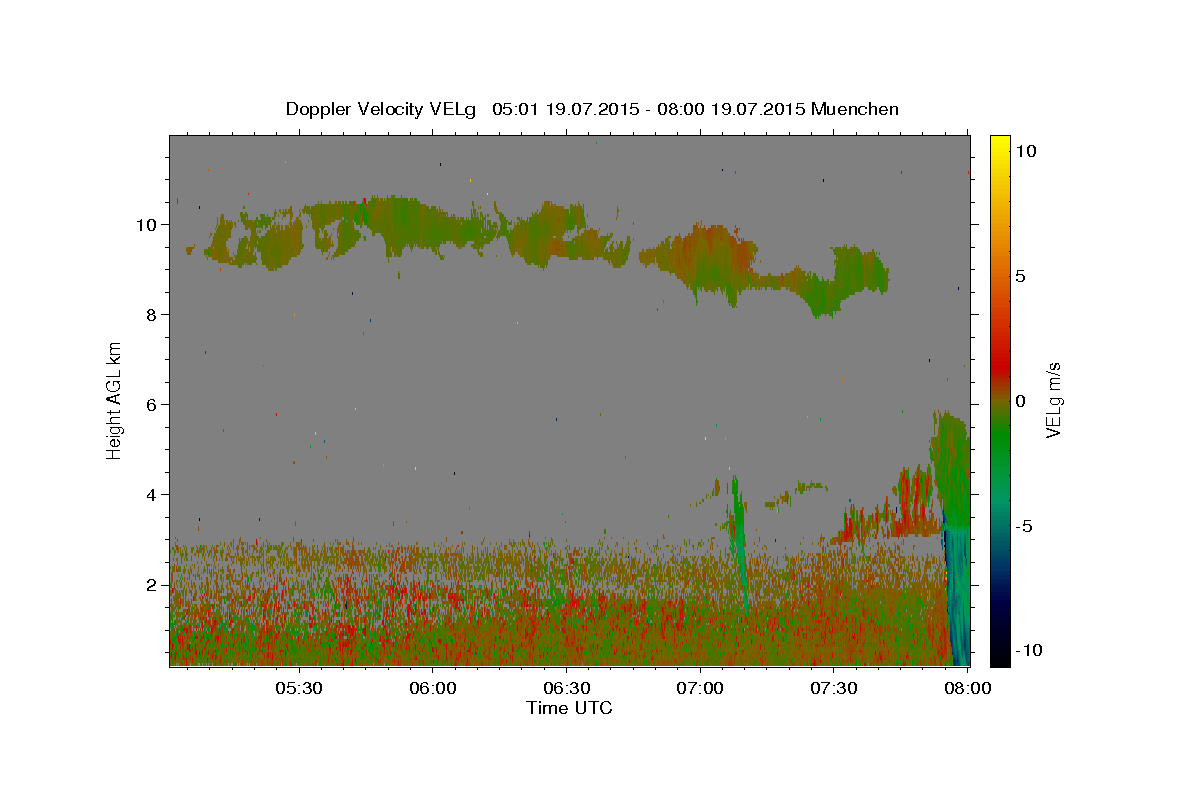Click the colorbar top value '10' label
1200x800 pixels.
tap(1026, 151)
